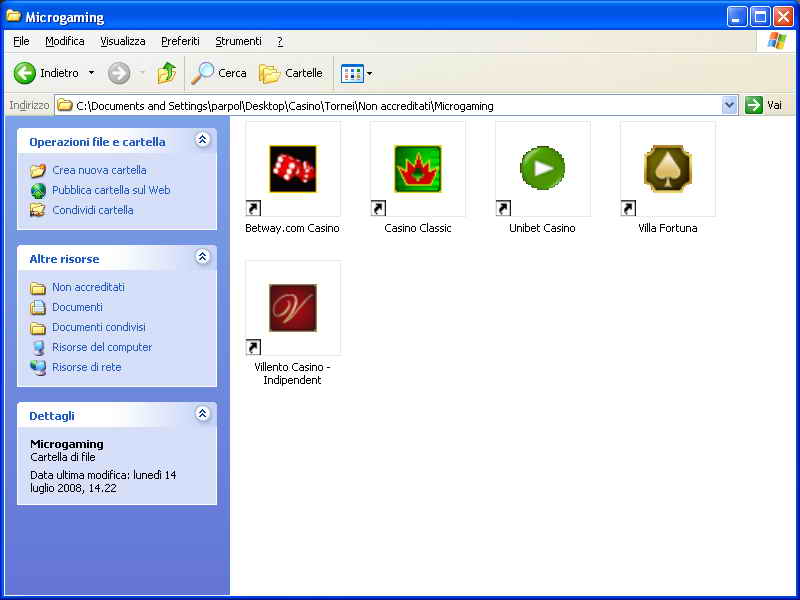The width and height of the screenshot is (800, 600).
Task: Expand the address bar dropdown
Action: pos(729,105)
